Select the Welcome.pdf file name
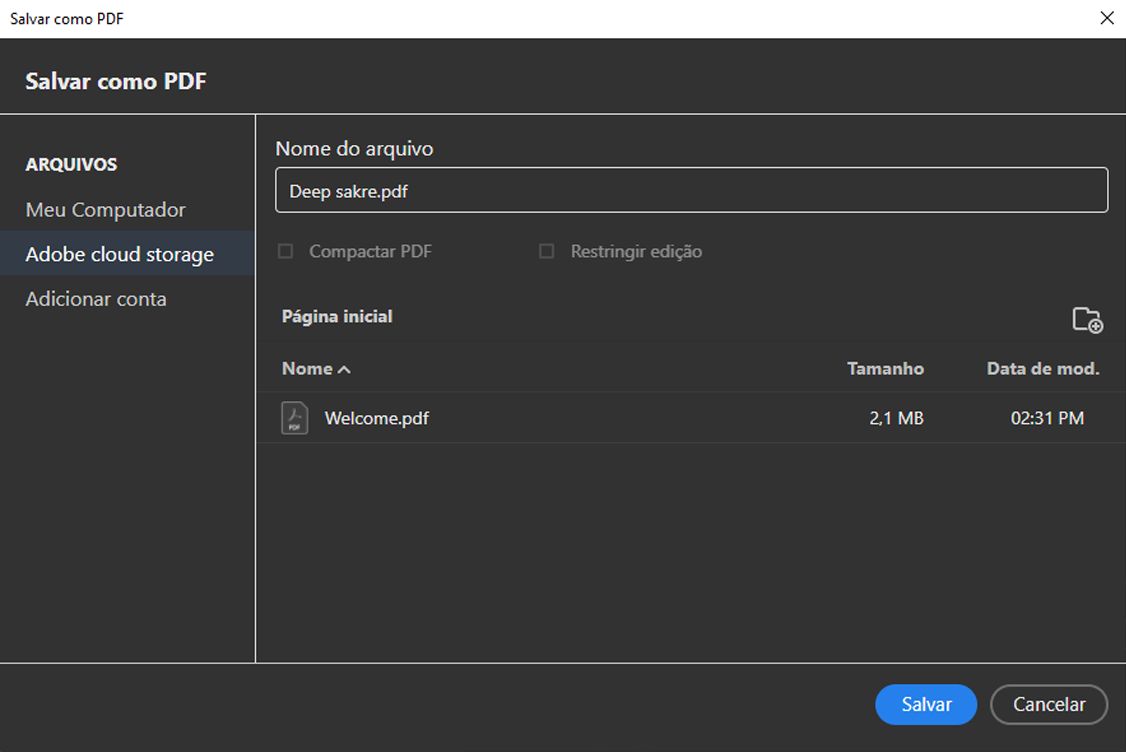This screenshot has width=1126, height=752. pyautogui.click(x=376, y=418)
